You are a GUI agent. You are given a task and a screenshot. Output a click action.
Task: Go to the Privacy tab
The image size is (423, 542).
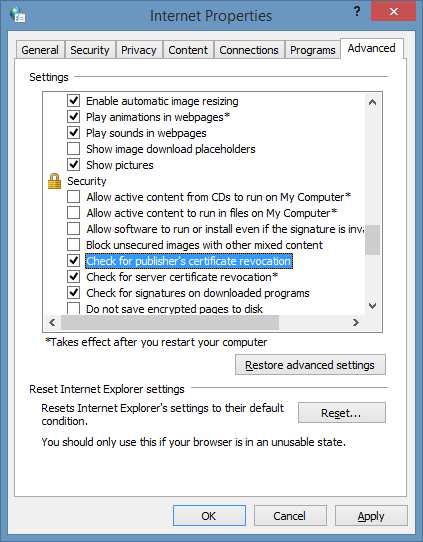[x=139, y=50]
